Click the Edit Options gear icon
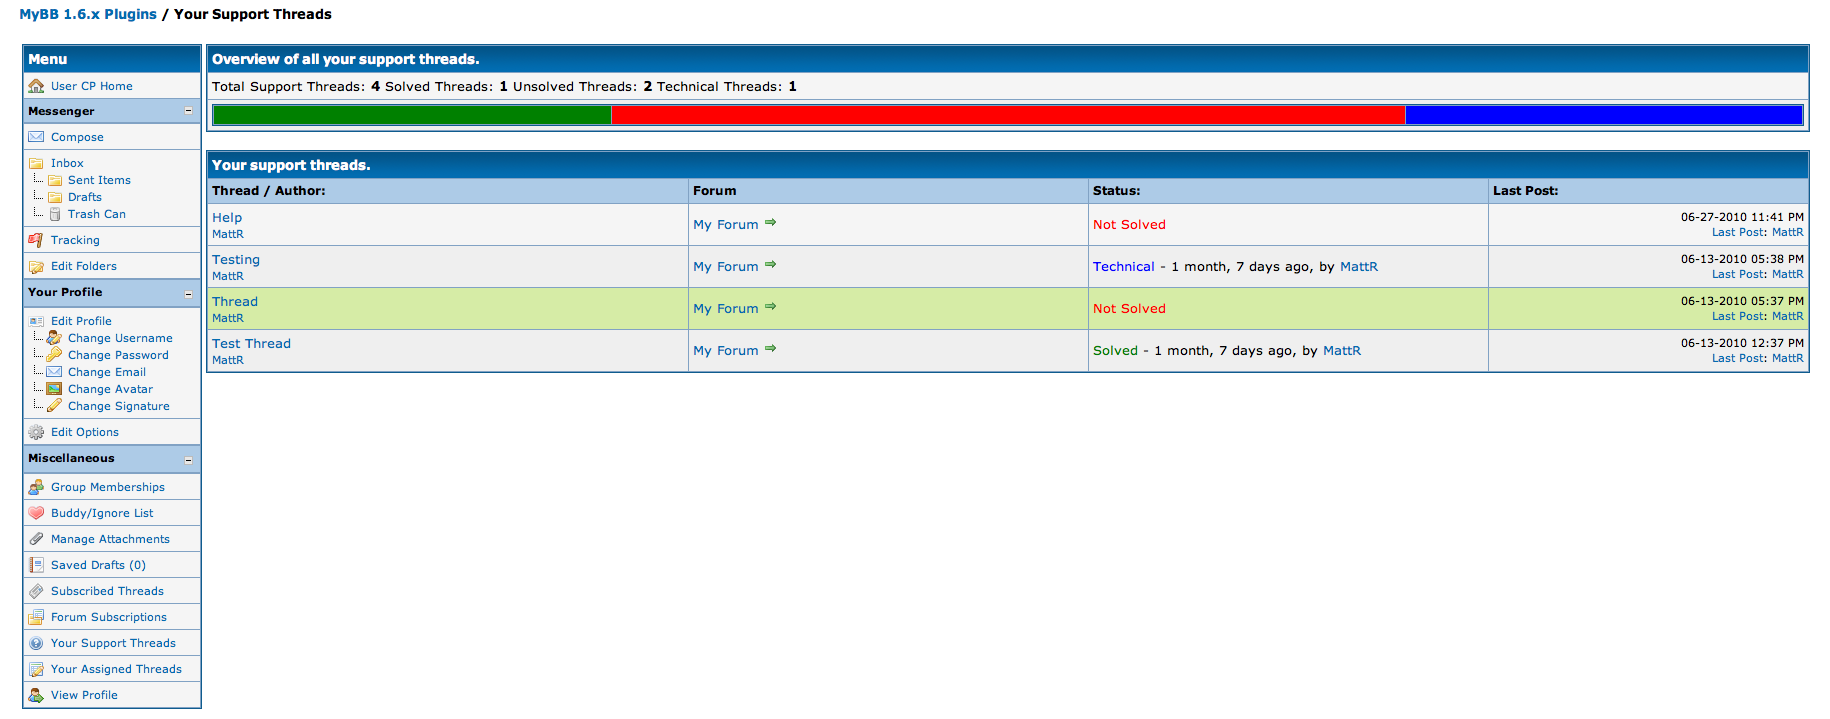1830x719 pixels. click(x=36, y=432)
